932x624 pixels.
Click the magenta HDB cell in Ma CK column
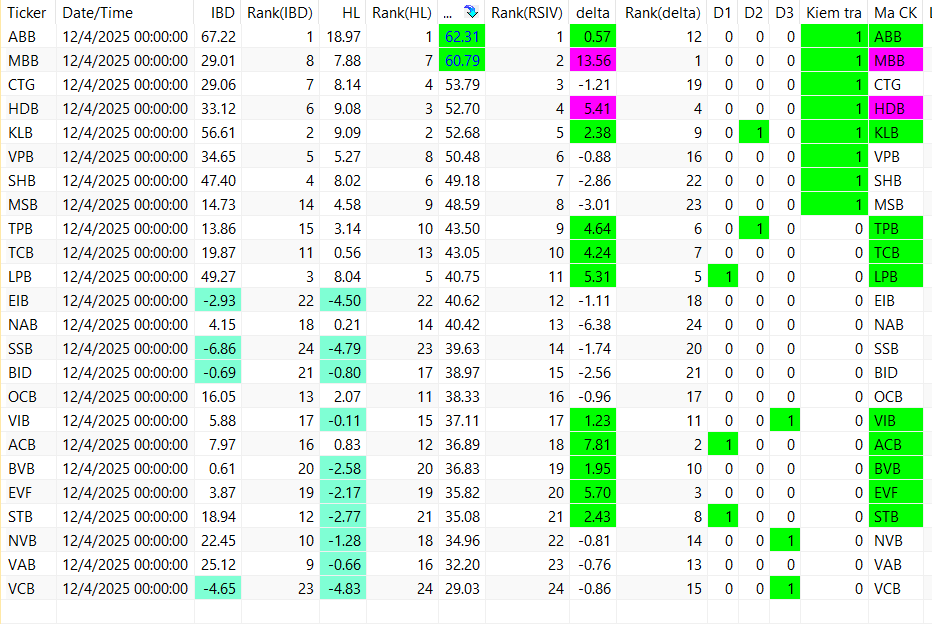(x=896, y=109)
